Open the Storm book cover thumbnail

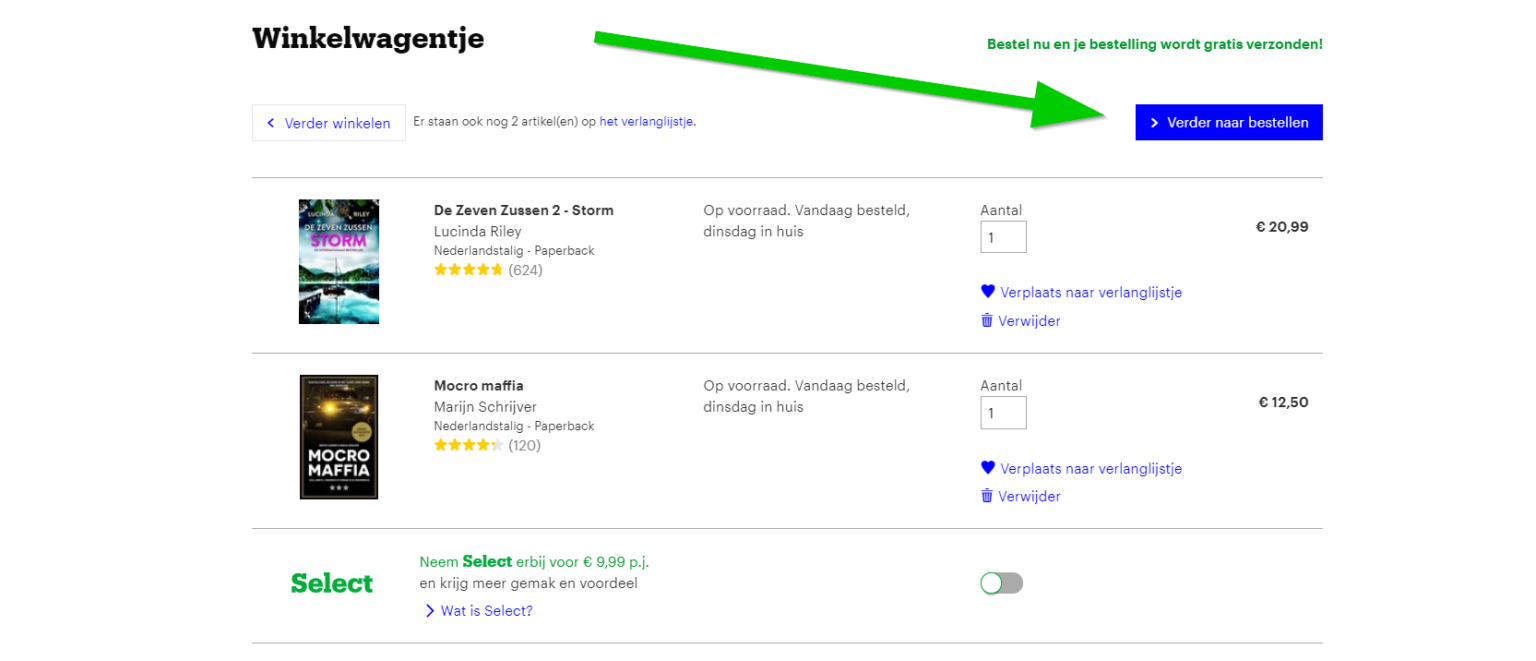click(338, 261)
